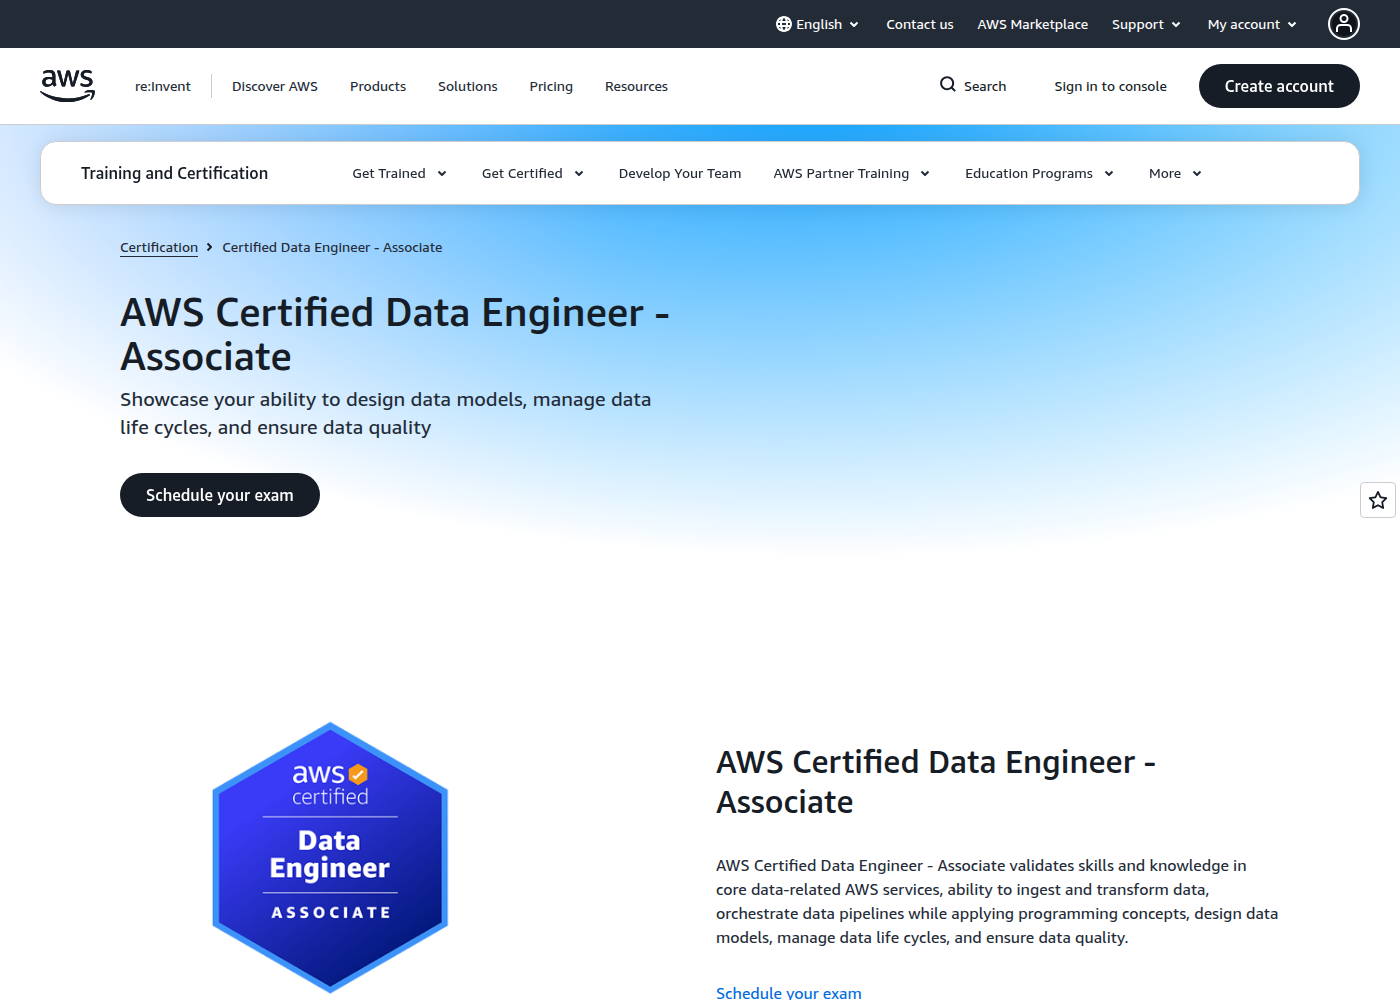Click the Schedule your exam button
The image size is (1400, 1000).
point(220,495)
